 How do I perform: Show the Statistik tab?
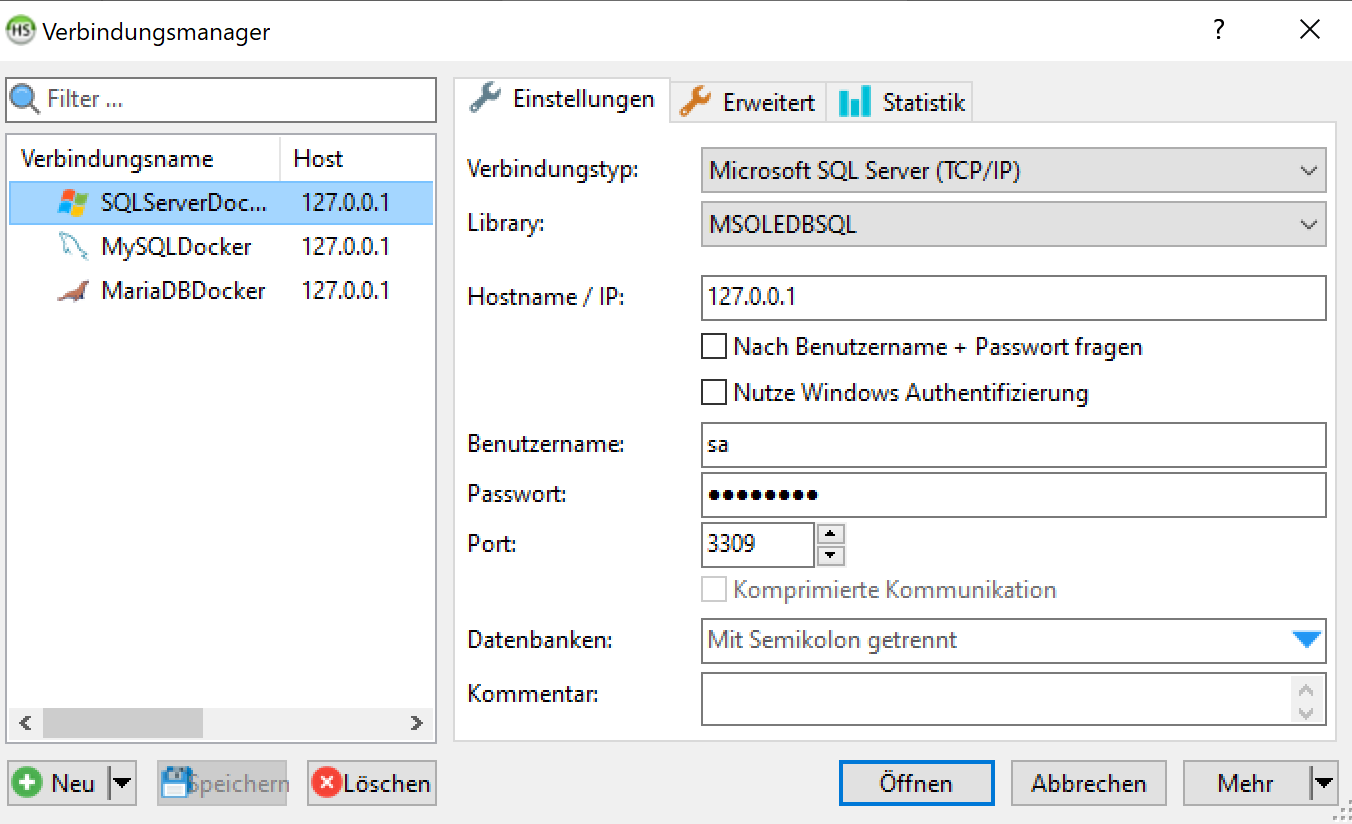902,102
